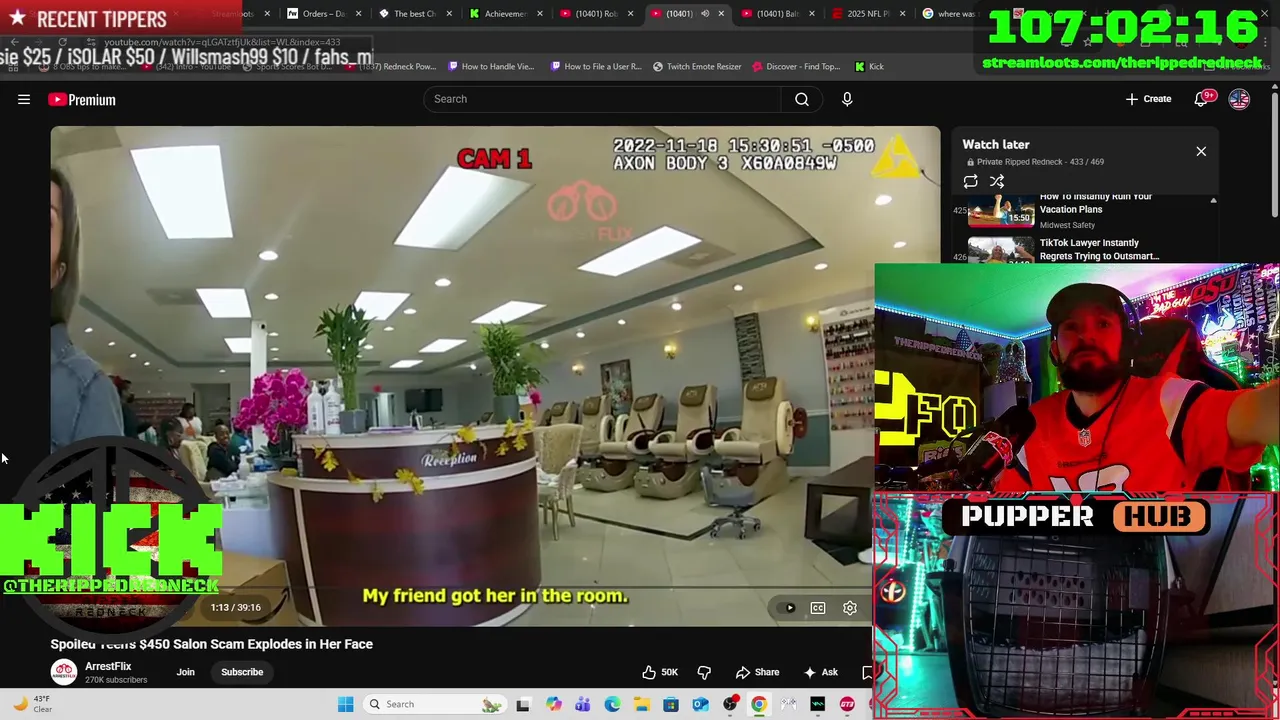Click the playlist scrollbar up arrow
Screen dimensions: 1280x720
pos(1213,201)
